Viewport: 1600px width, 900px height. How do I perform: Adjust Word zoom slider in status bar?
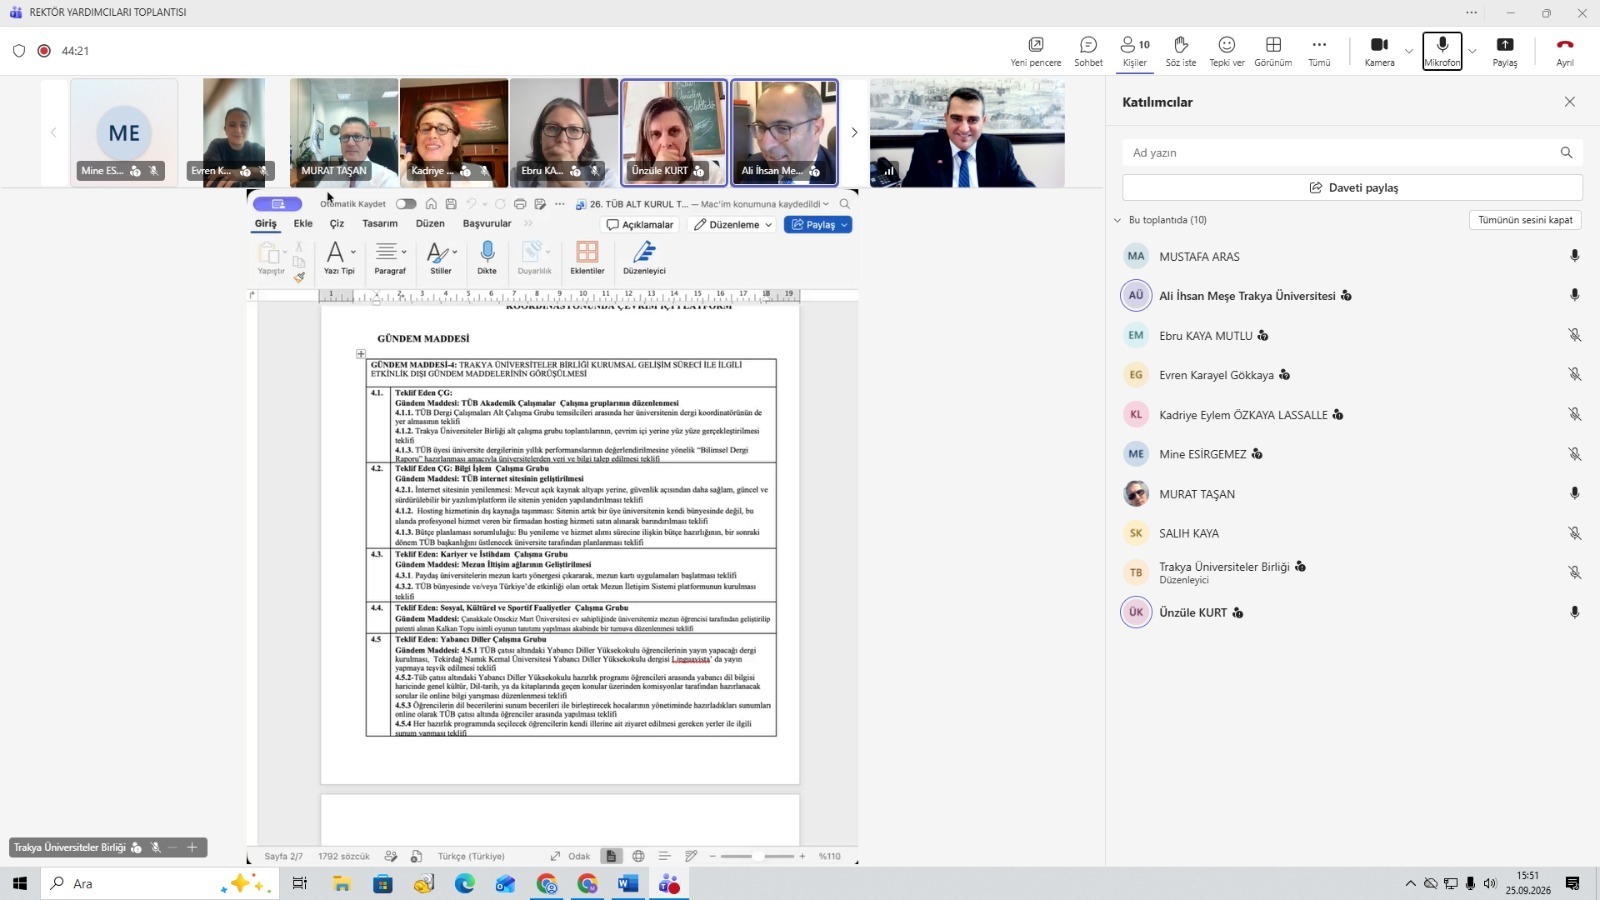point(757,856)
